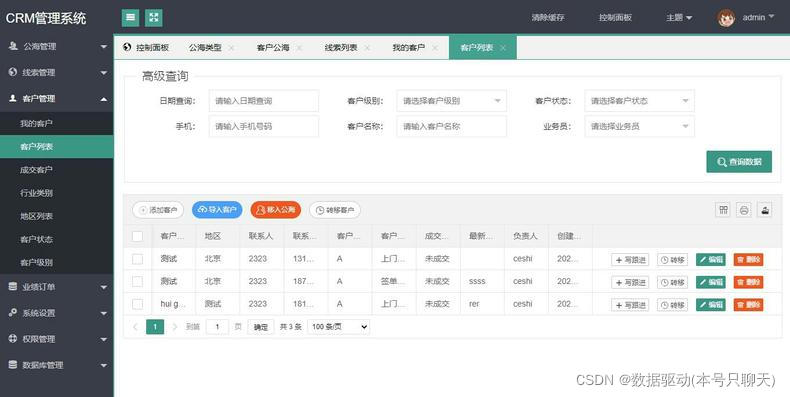
Task: Toggle fullscreen with the expand icon
Action: [x=154, y=18]
